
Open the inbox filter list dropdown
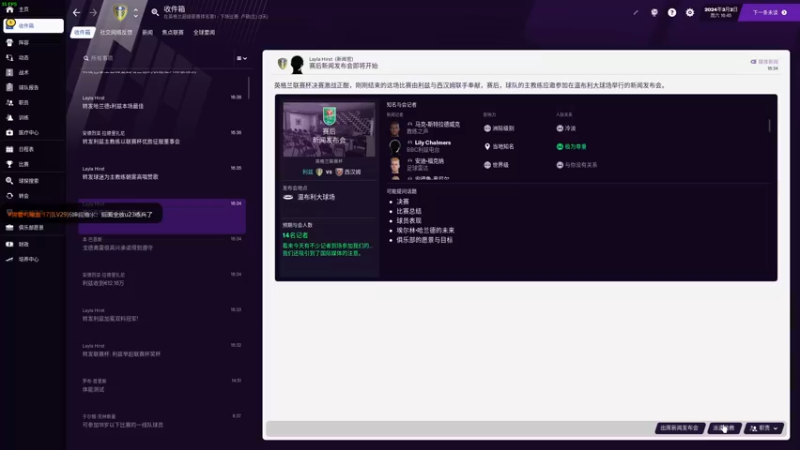(x=242, y=58)
